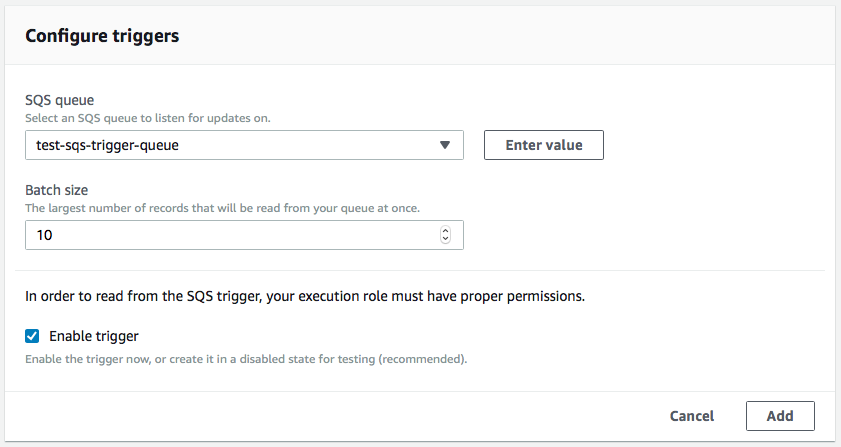Screen dimensions: 841x447
Task: Click the 'Select an SQS queue' helper text
Action: pyautogui.click(x=147, y=118)
